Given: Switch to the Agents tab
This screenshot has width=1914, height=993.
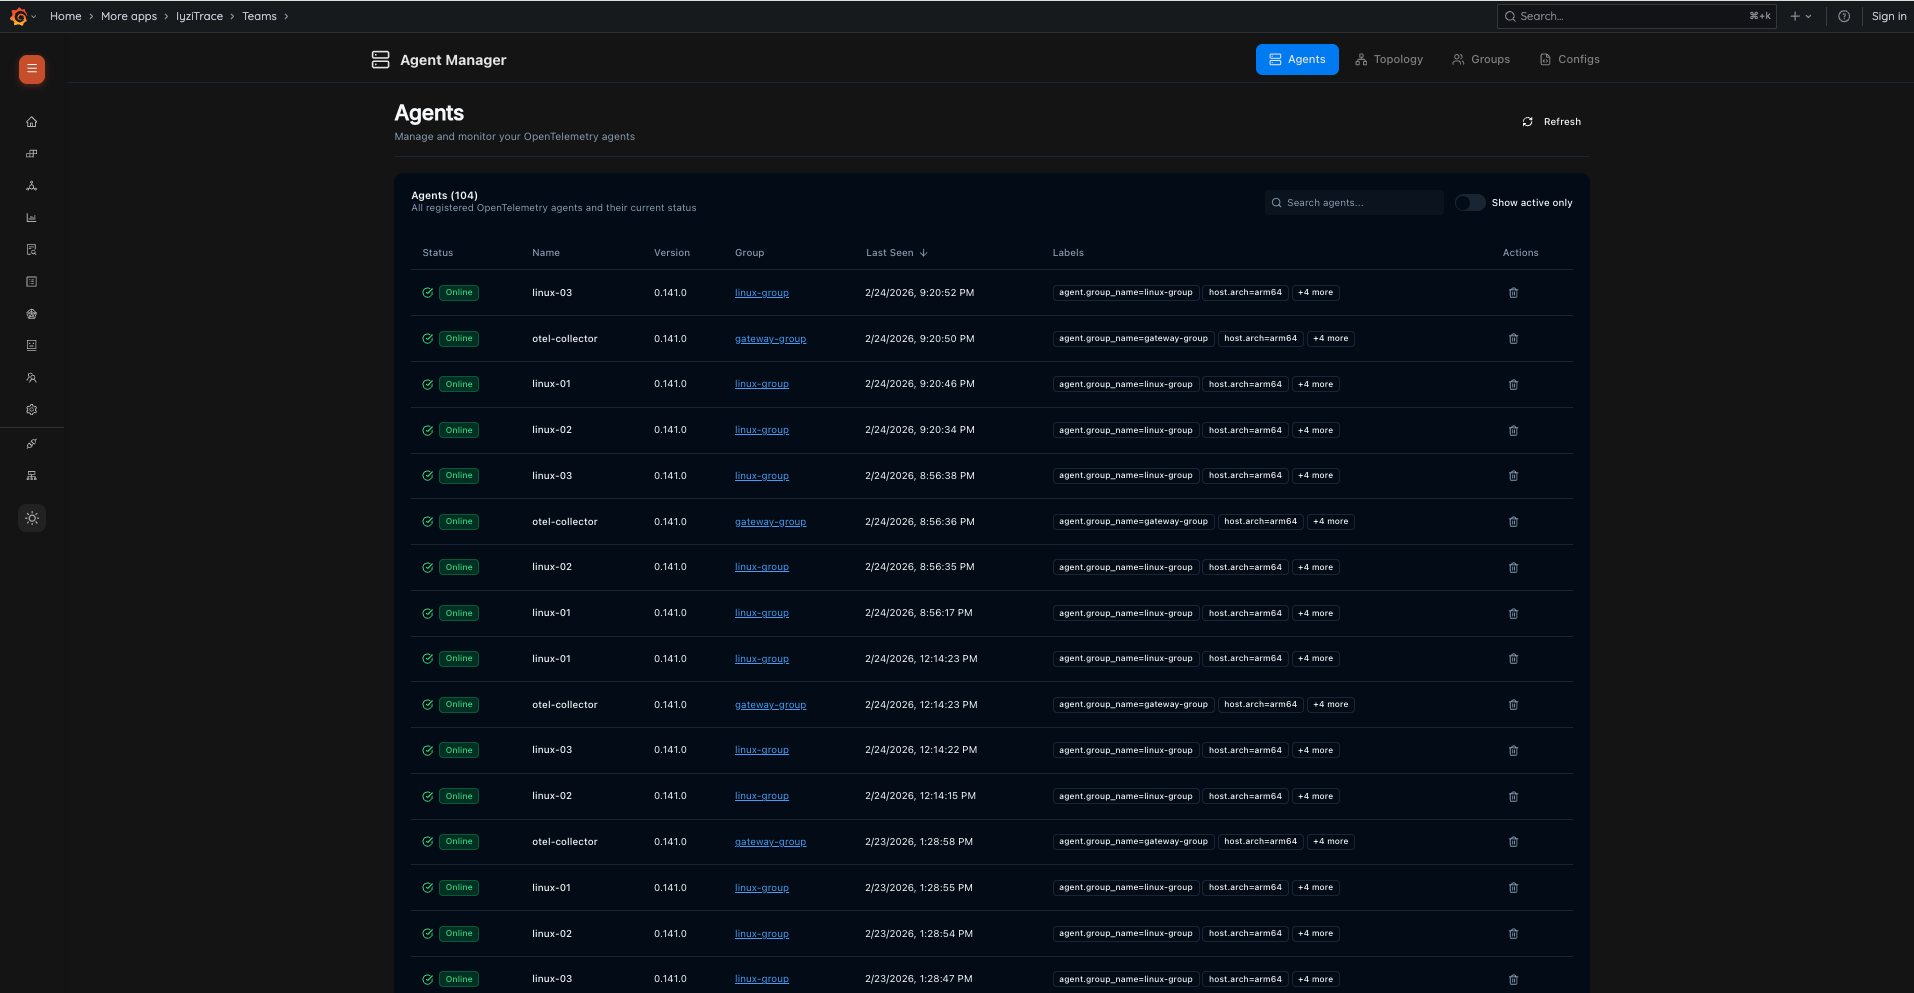Looking at the screenshot, I should click(x=1297, y=60).
